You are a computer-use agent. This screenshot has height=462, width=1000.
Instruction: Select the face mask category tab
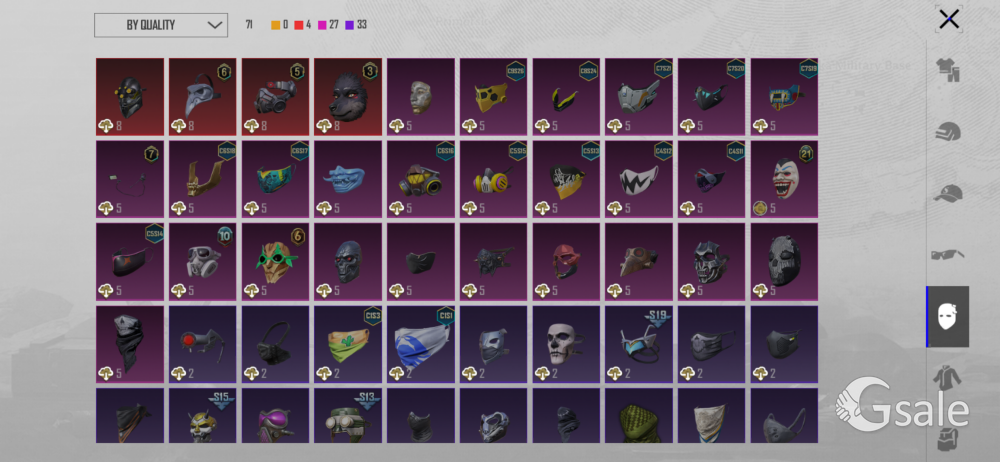click(948, 317)
